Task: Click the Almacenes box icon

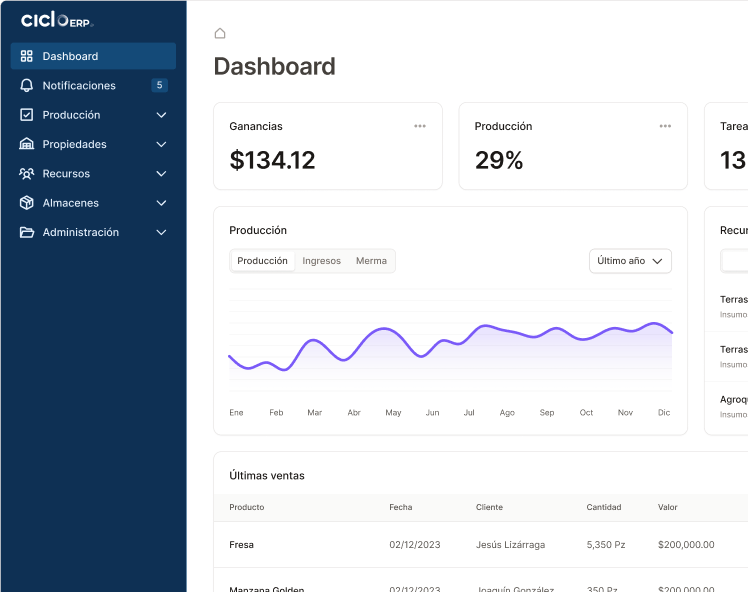Action: [x=27, y=203]
